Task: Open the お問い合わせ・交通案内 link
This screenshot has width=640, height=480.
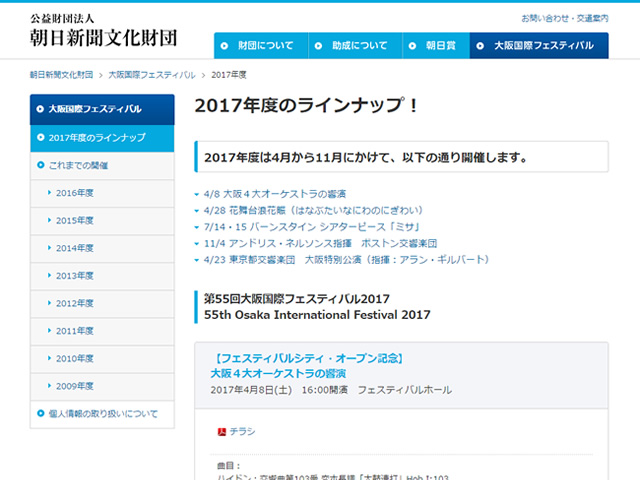Action: [565, 18]
